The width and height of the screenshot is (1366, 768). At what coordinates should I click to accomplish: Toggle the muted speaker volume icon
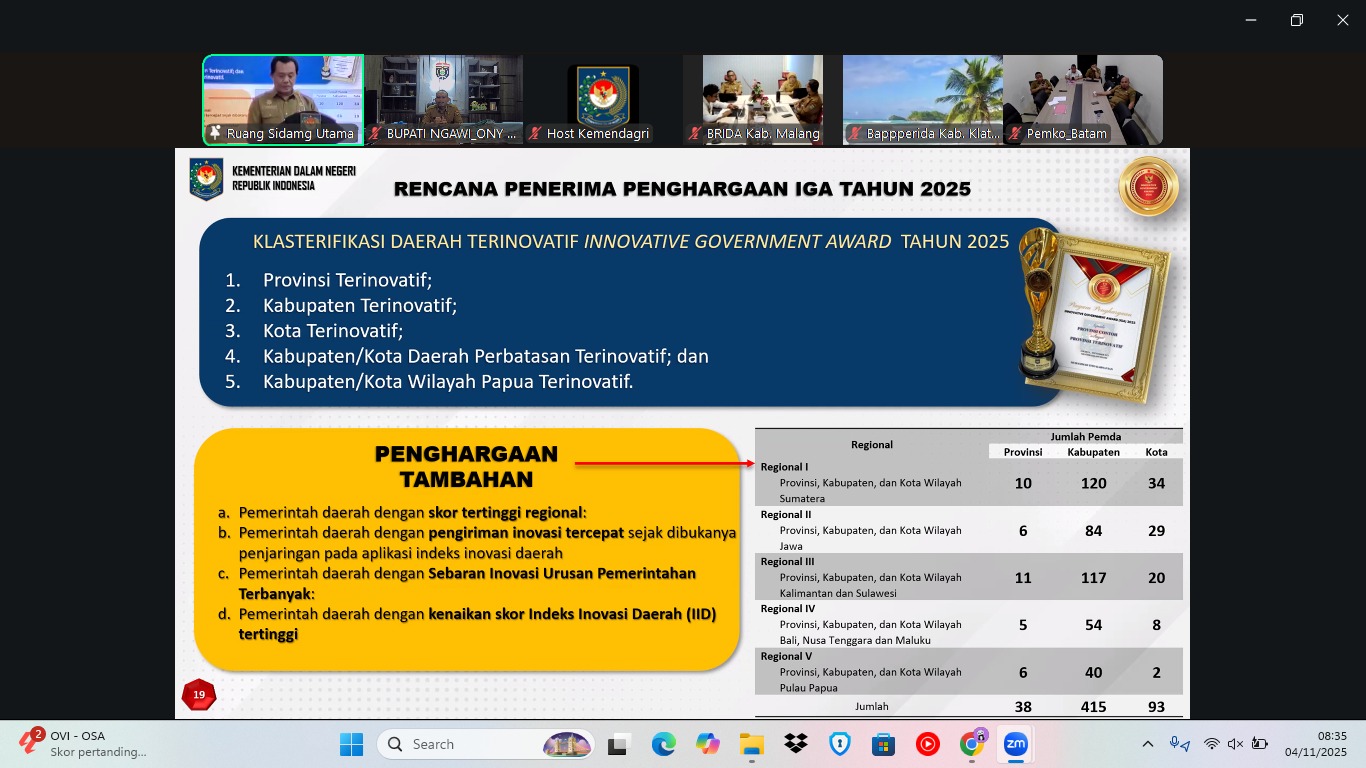[1235, 744]
